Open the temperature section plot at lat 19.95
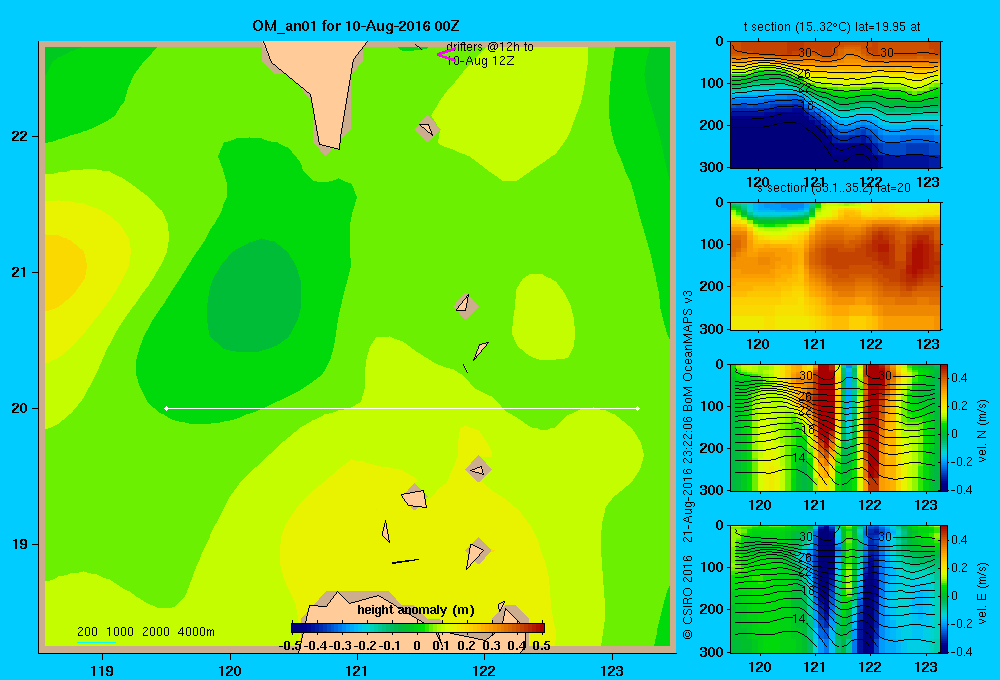The image size is (1000, 680). [835, 104]
